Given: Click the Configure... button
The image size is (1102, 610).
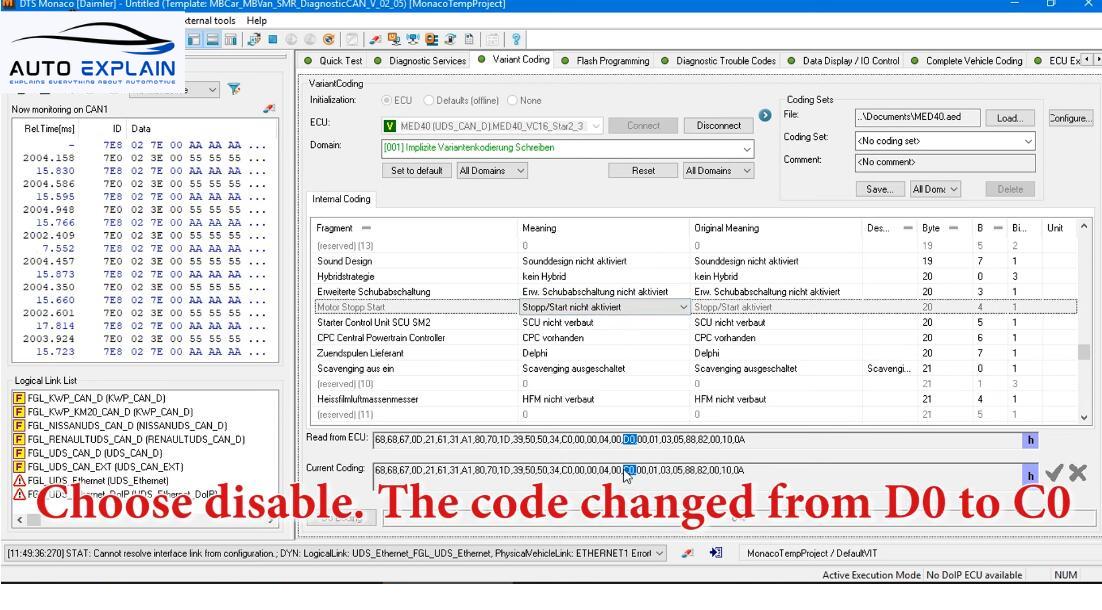Looking at the screenshot, I should click(1070, 118).
